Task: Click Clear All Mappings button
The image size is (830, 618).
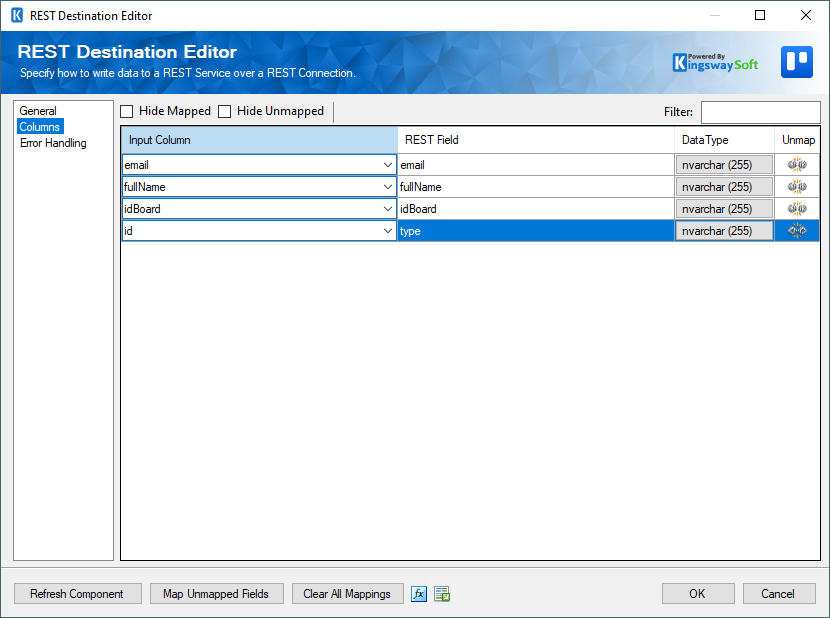Action: [347, 594]
